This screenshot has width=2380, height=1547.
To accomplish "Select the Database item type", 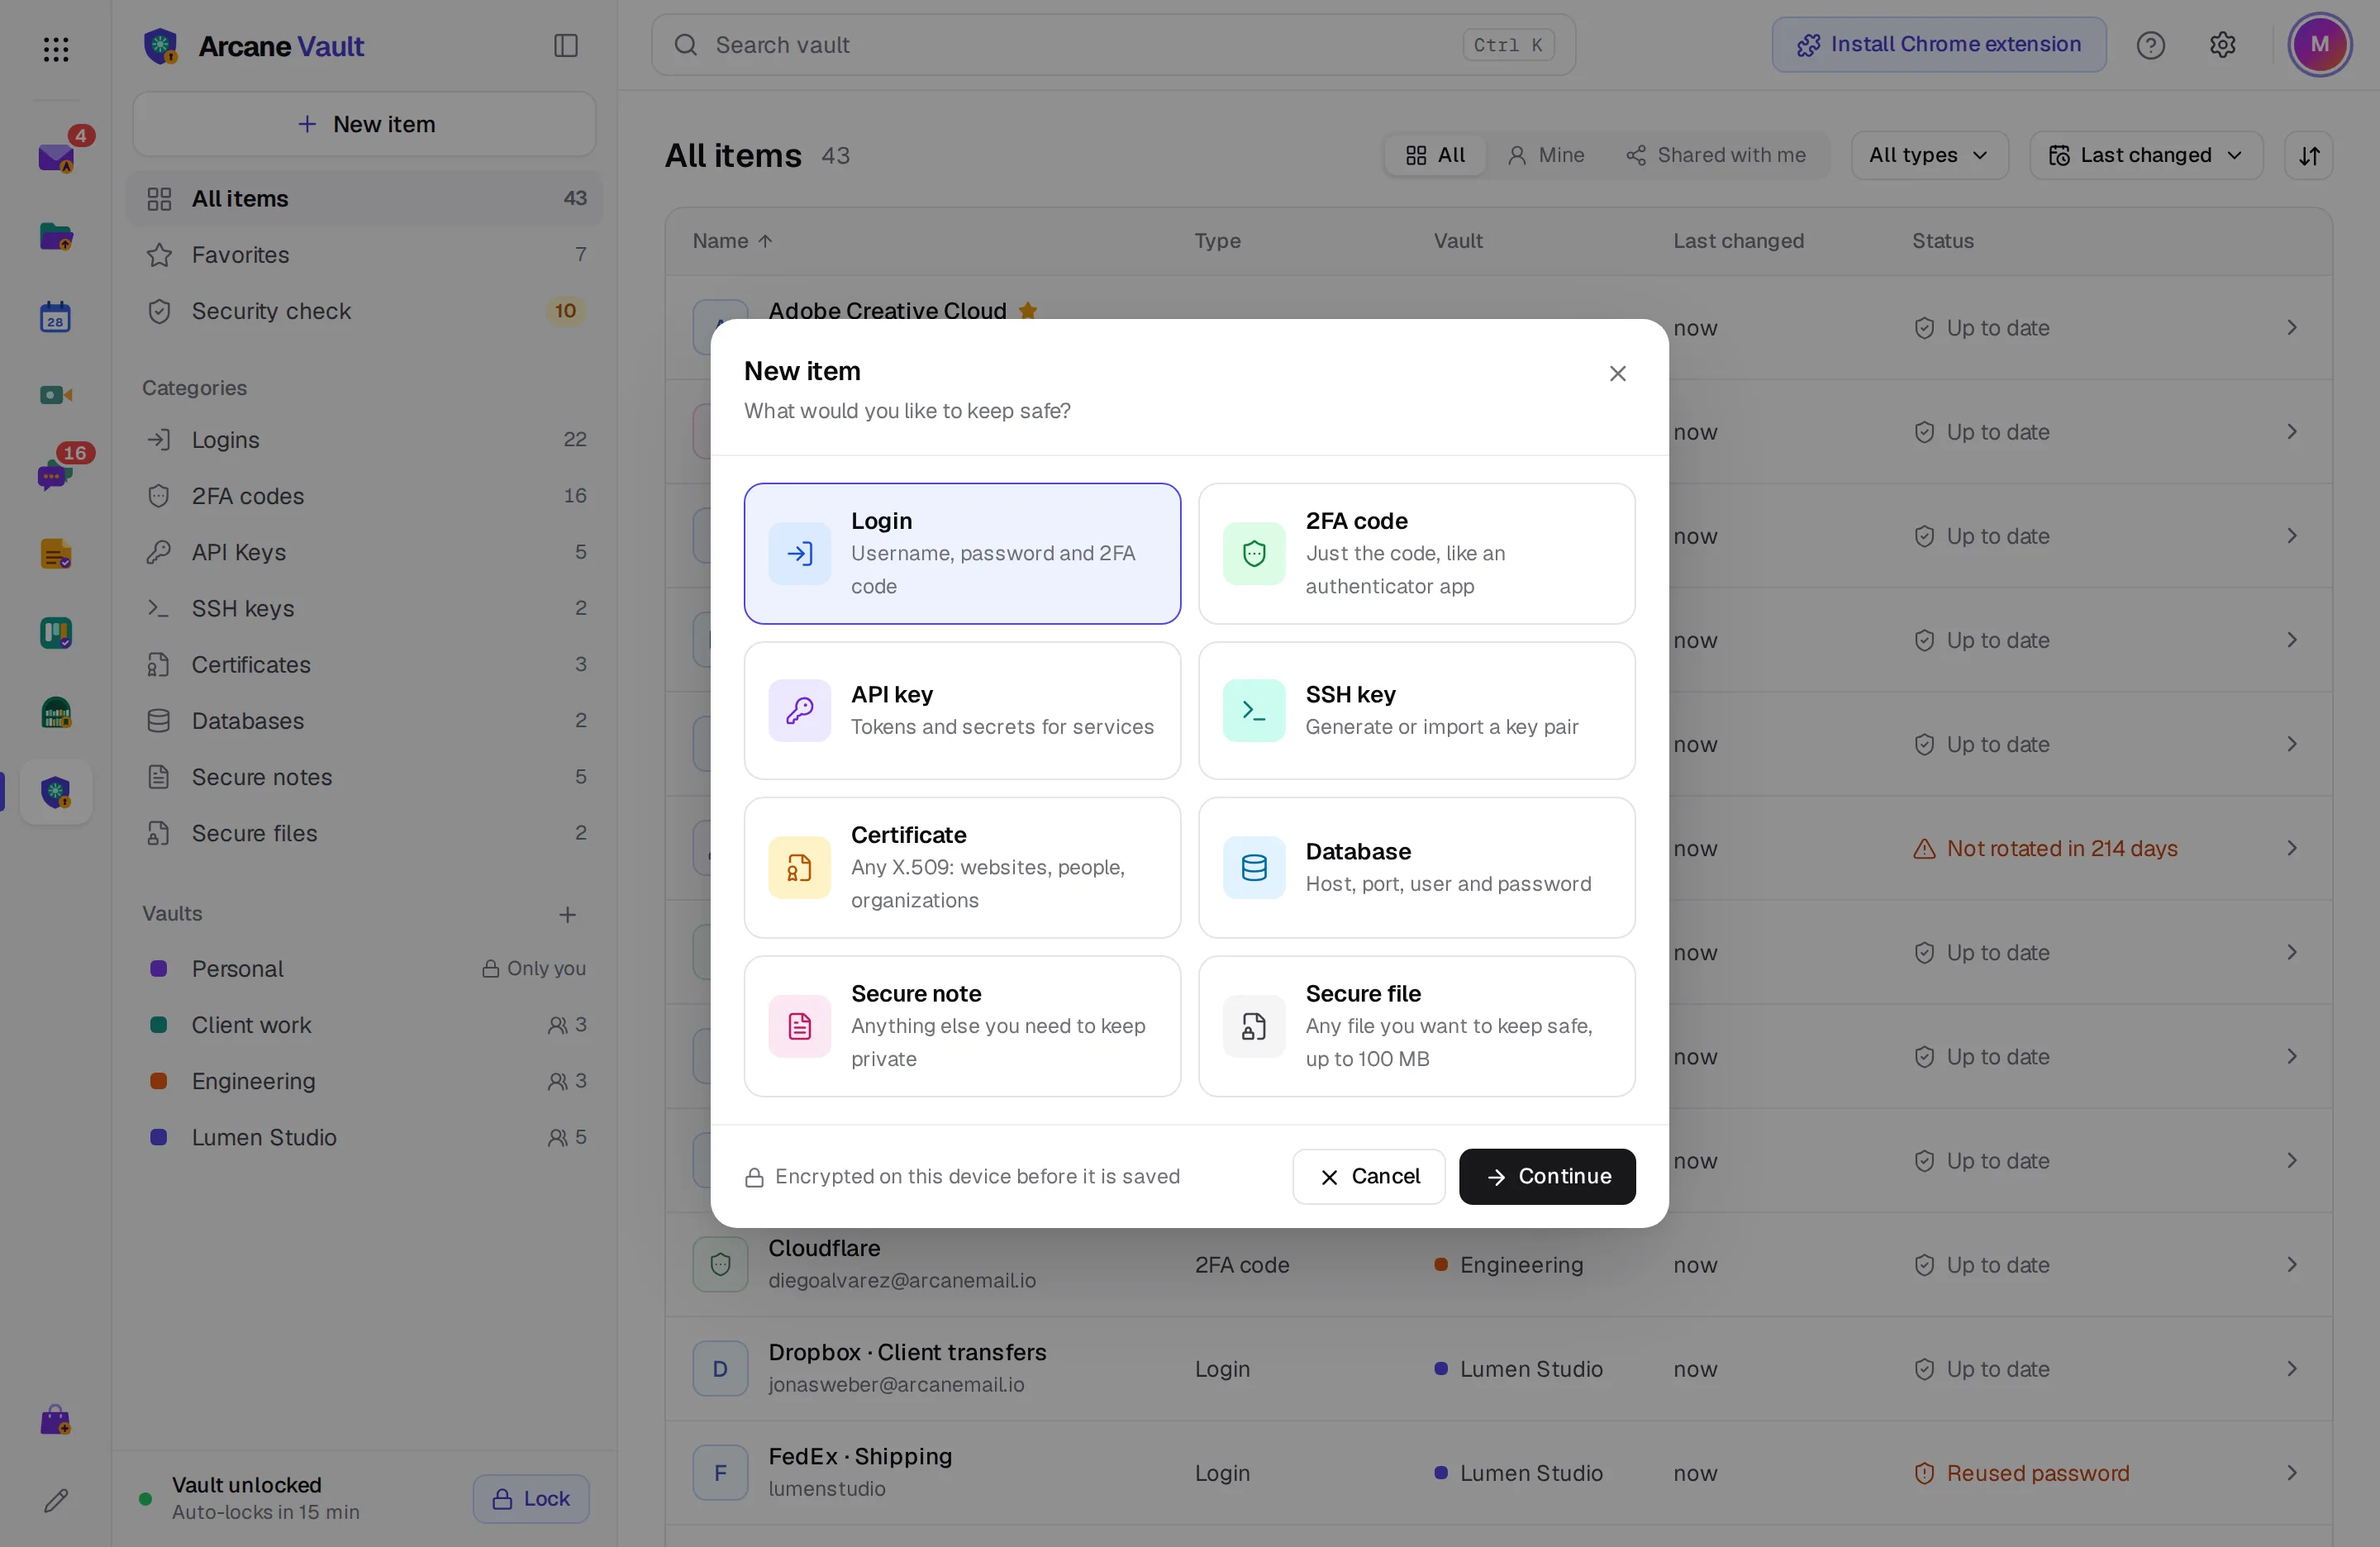I will [1417, 867].
